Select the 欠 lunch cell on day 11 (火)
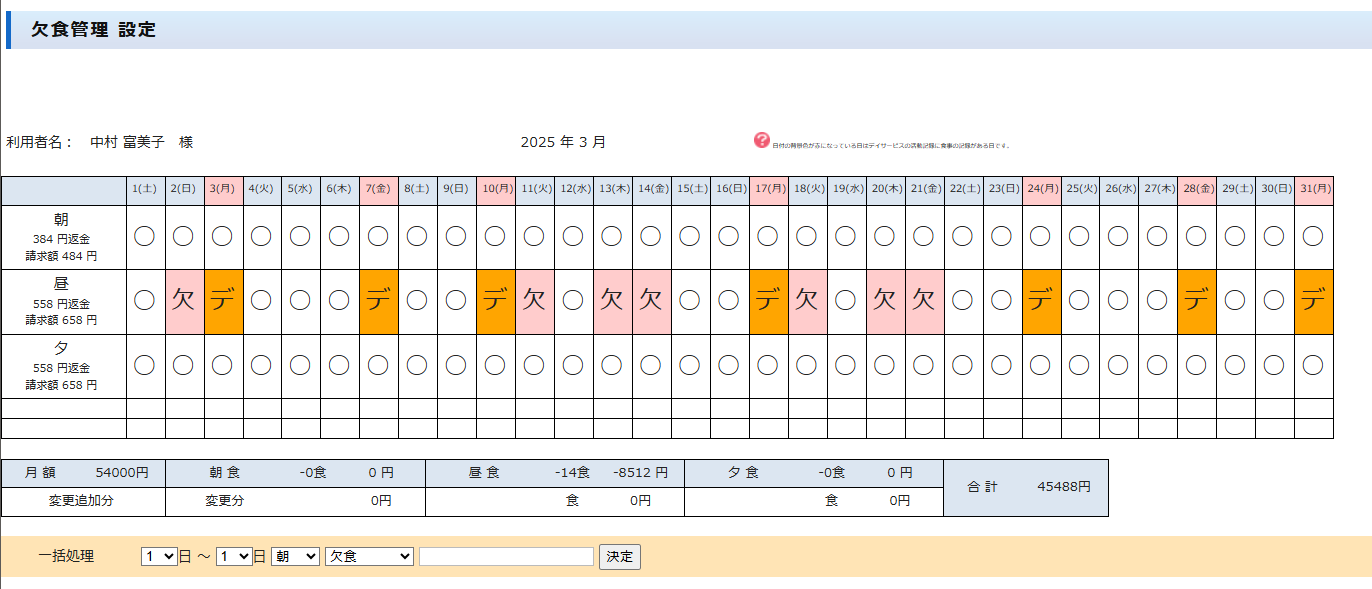 tap(535, 301)
